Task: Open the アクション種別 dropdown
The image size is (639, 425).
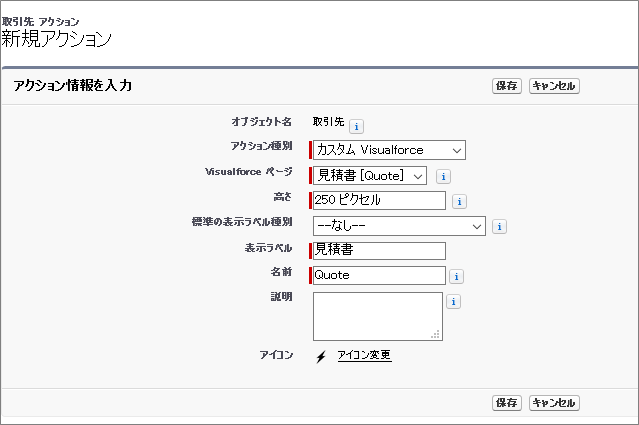Action: (389, 150)
